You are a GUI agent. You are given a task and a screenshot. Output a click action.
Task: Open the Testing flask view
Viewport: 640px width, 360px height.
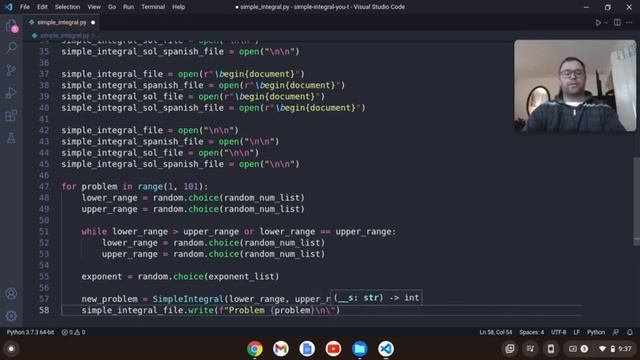click(x=11, y=138)
